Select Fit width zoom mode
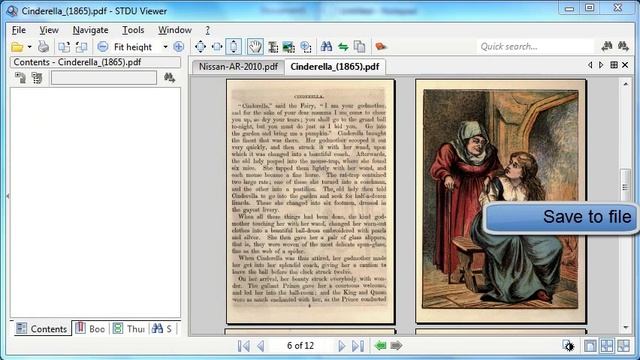The image size is (640, 360). coord(217,47)
